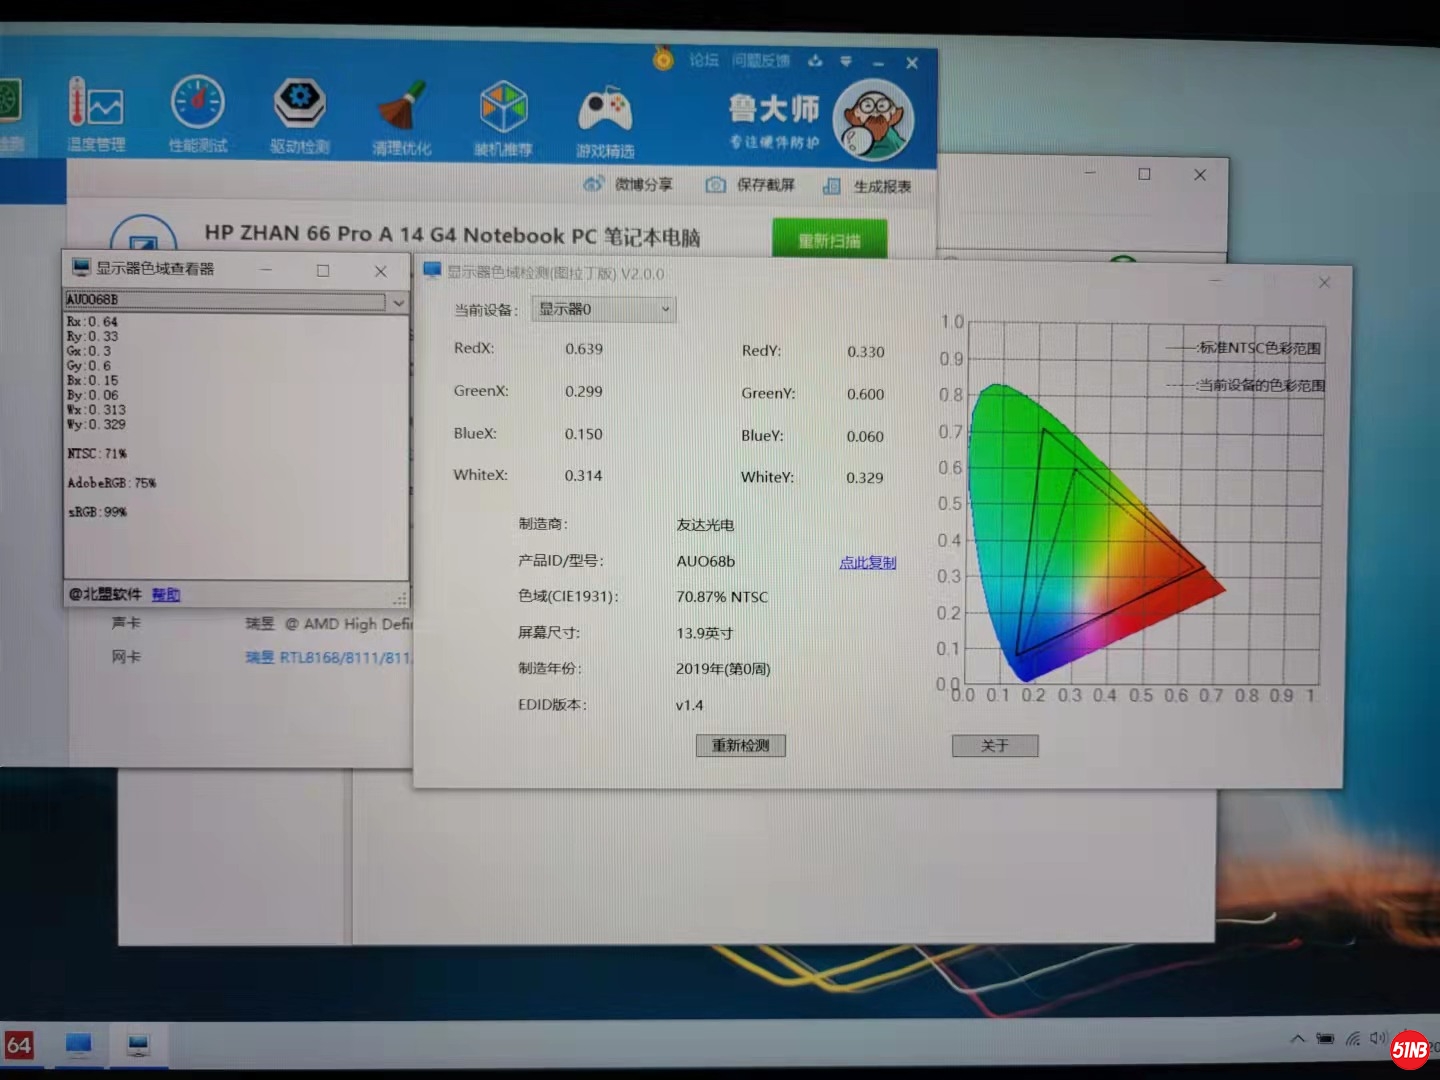Click the 关于 about button
1440x1080 pixels.
994,746
